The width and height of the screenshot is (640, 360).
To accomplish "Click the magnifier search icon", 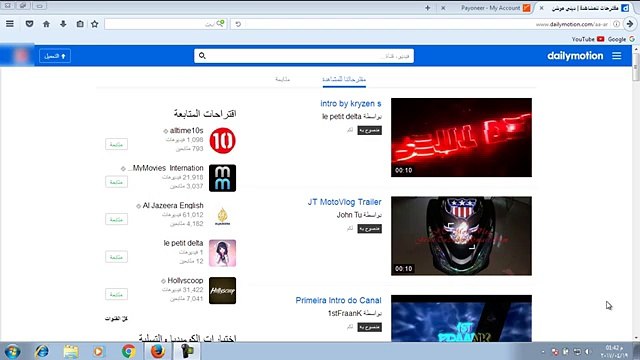I will tap(202, 56).
